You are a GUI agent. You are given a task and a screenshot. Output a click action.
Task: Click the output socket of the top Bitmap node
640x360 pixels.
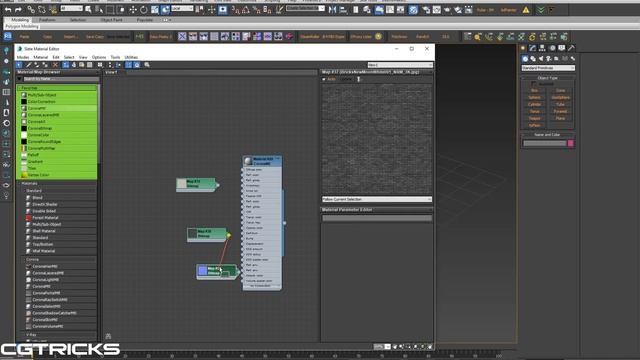(218, 185)
